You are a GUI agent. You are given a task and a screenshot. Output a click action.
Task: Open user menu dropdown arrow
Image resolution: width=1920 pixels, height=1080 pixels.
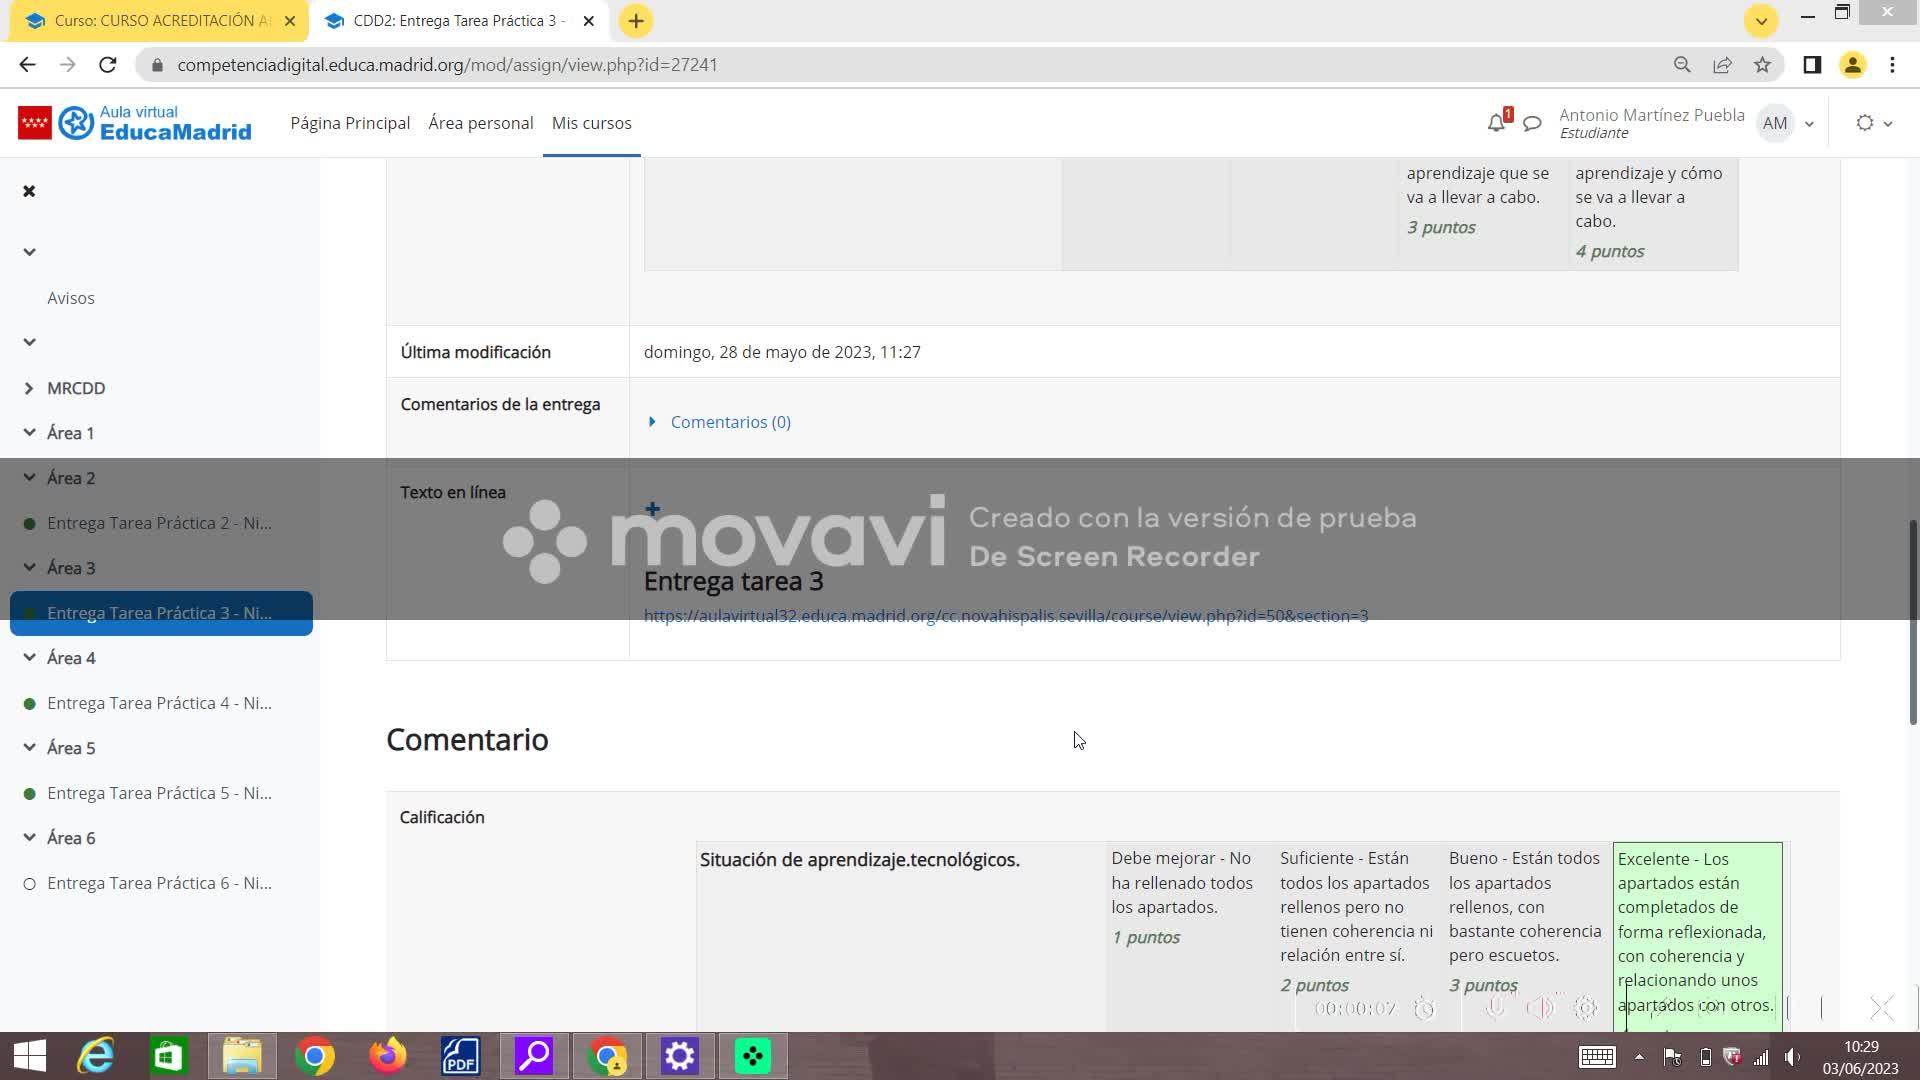[1808, 124]
